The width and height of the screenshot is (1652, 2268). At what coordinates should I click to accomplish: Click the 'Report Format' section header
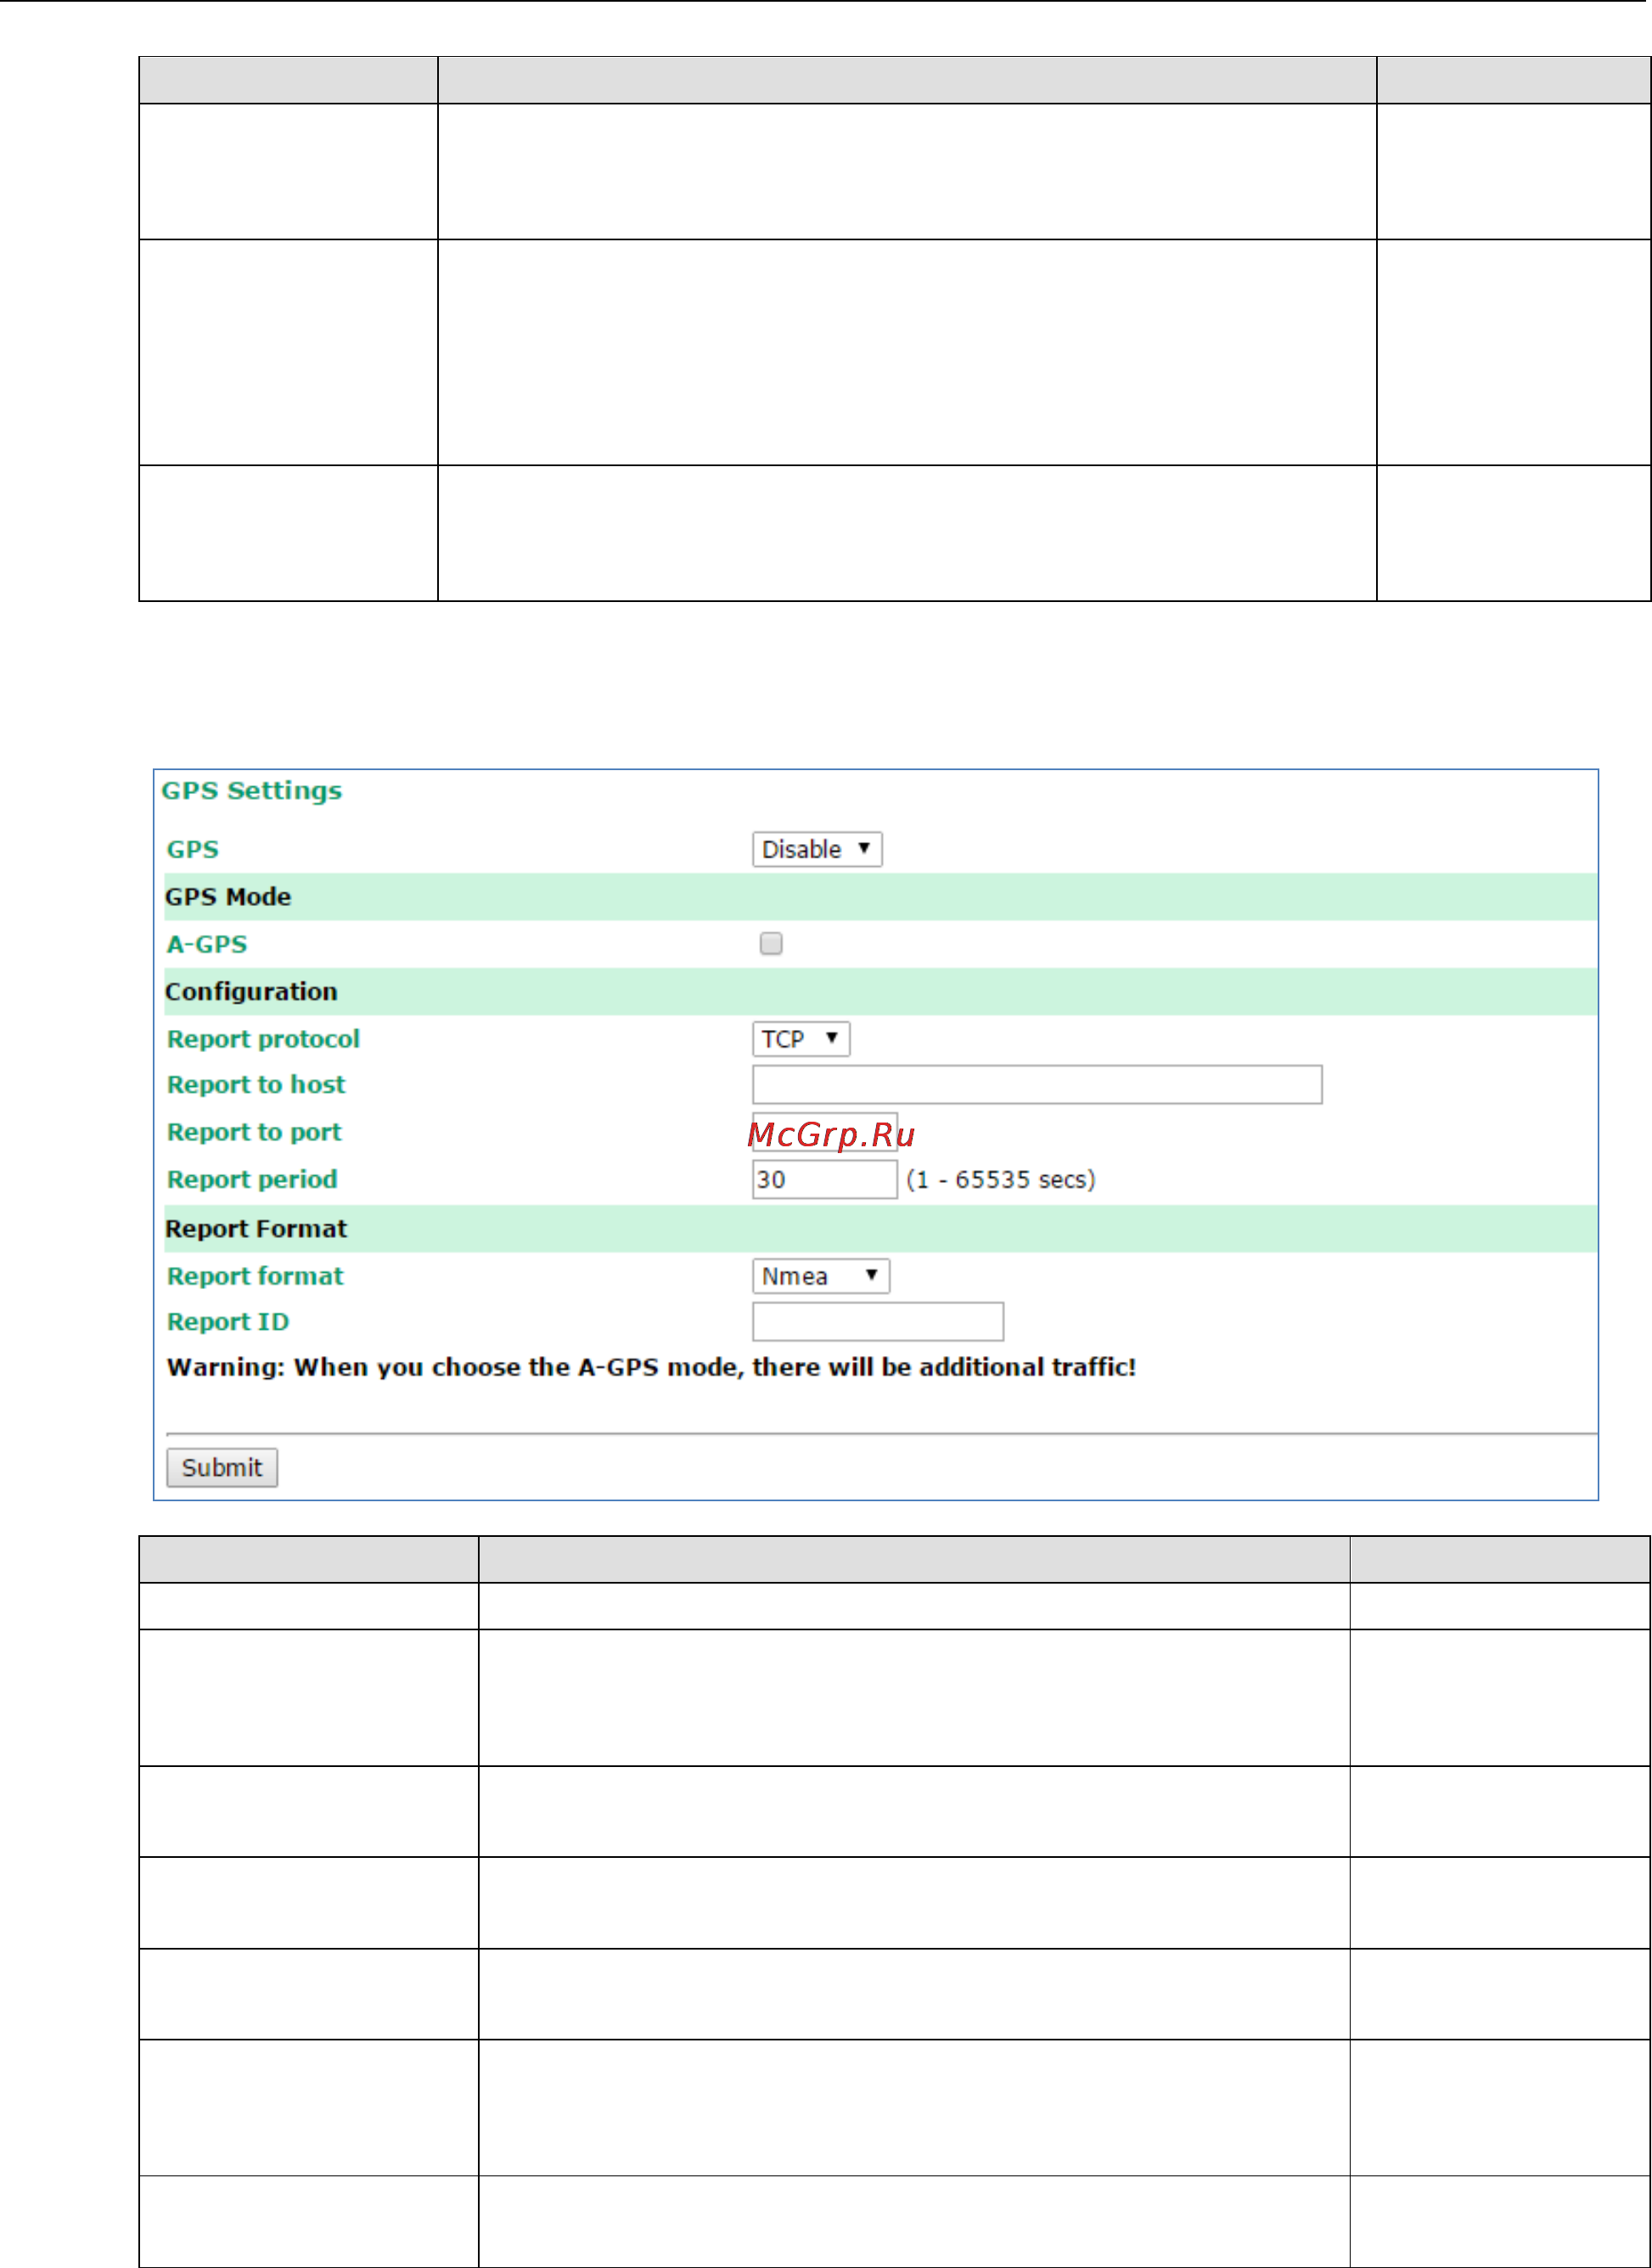pyautogui.click(x=880, y=1229)
